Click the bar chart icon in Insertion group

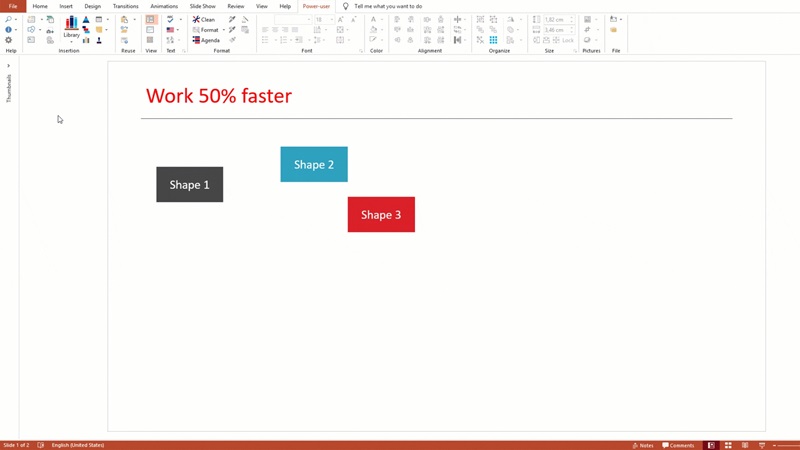click(x=86, y=40)
